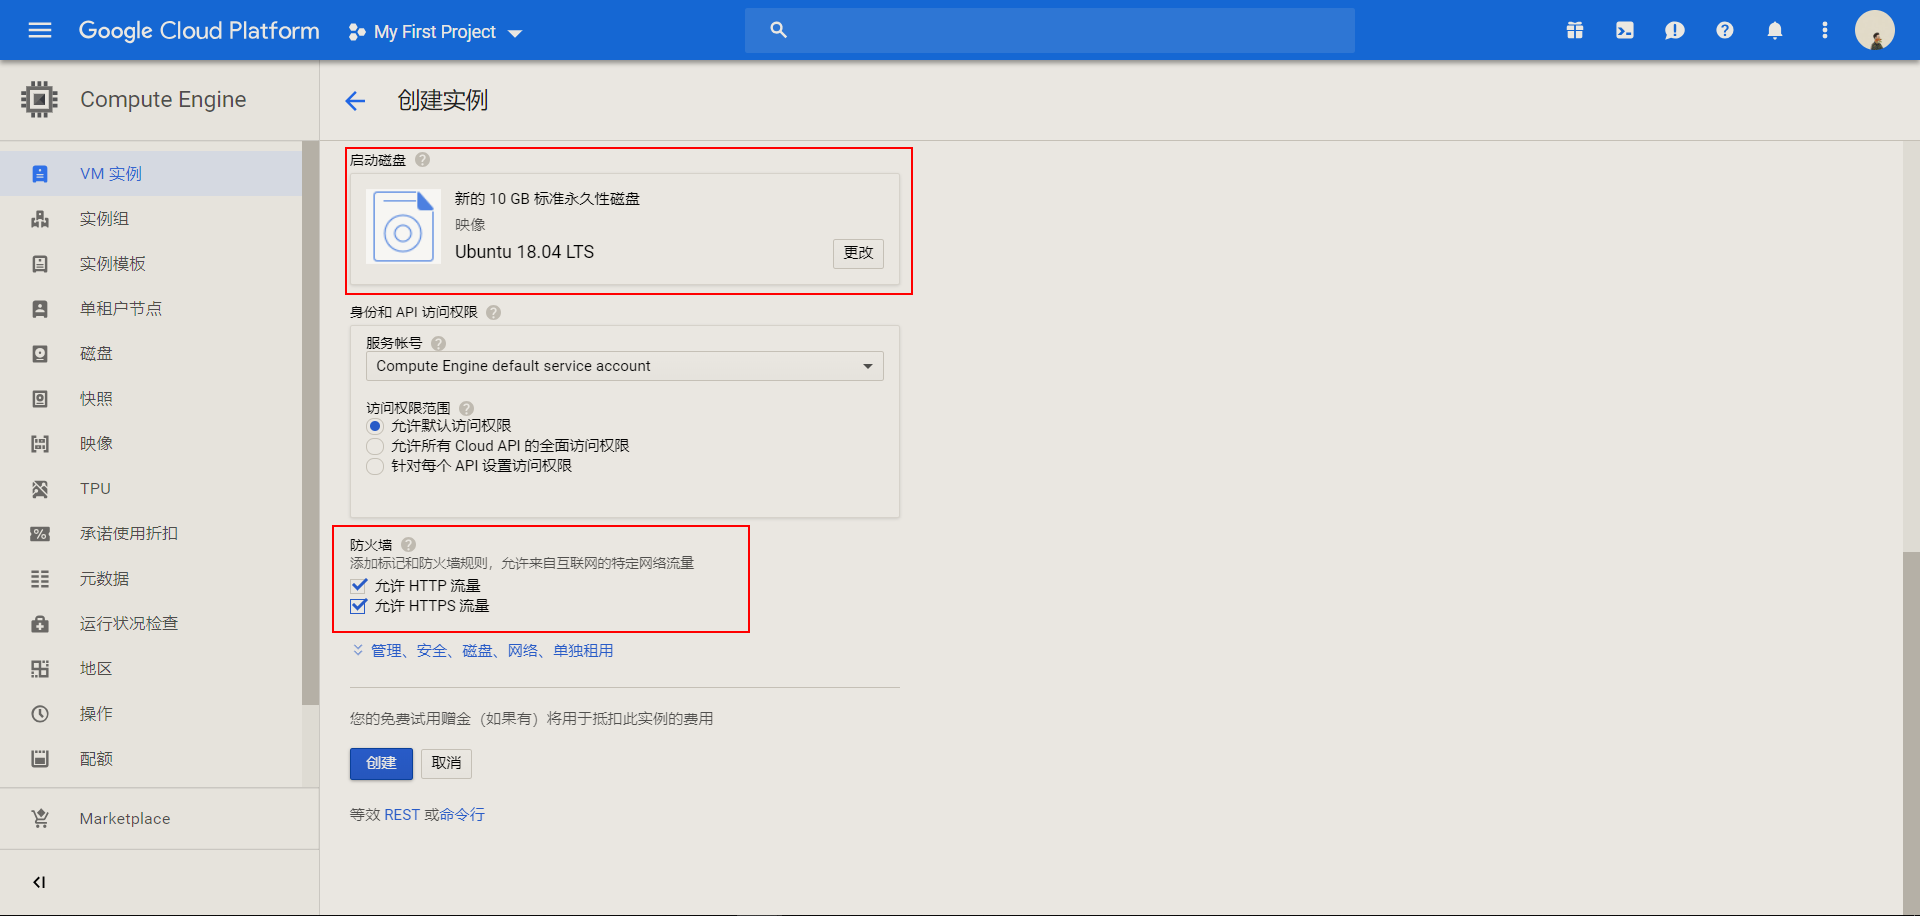Click the 配额 sidebar icon
The height and width of the screenshot is (916, 1920).
(x=40, y=759)
